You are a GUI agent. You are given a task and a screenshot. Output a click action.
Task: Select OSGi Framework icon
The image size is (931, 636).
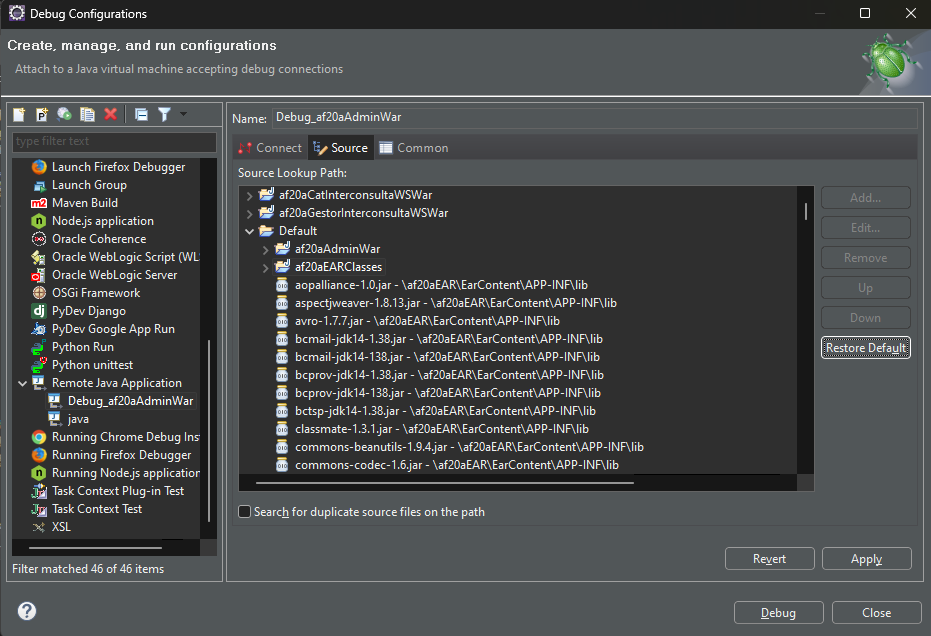pos(39,293)
